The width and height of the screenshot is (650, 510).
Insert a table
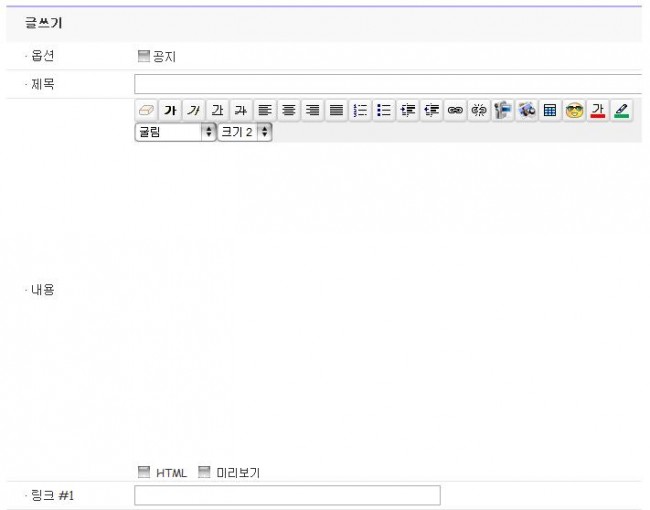[x=550, y=110]
